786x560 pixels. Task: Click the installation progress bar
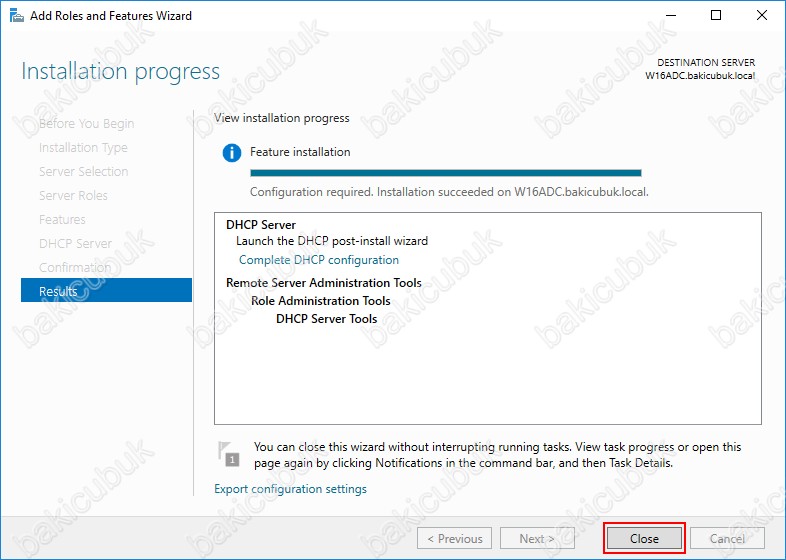click(445, 173)
